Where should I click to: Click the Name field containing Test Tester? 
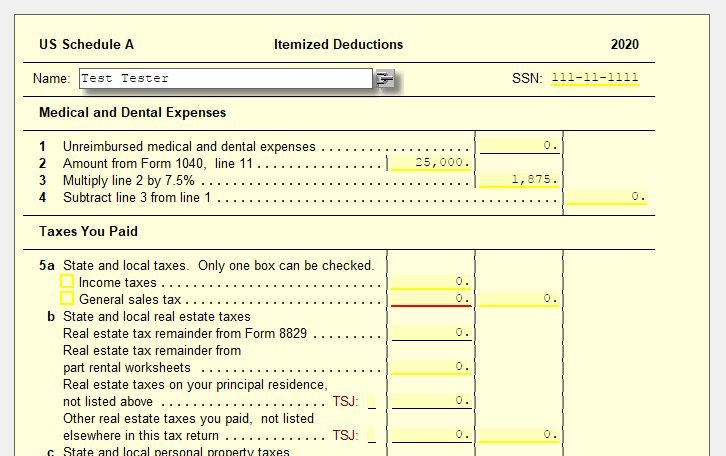(x=225, y=78)
